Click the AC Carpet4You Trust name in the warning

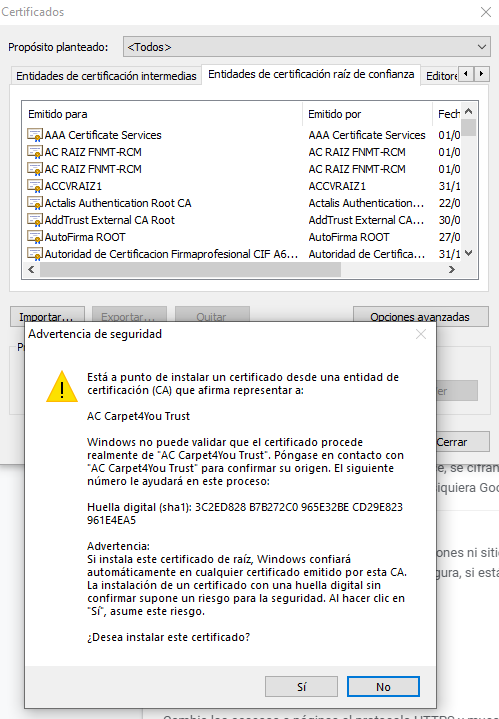tap(139, 416)
